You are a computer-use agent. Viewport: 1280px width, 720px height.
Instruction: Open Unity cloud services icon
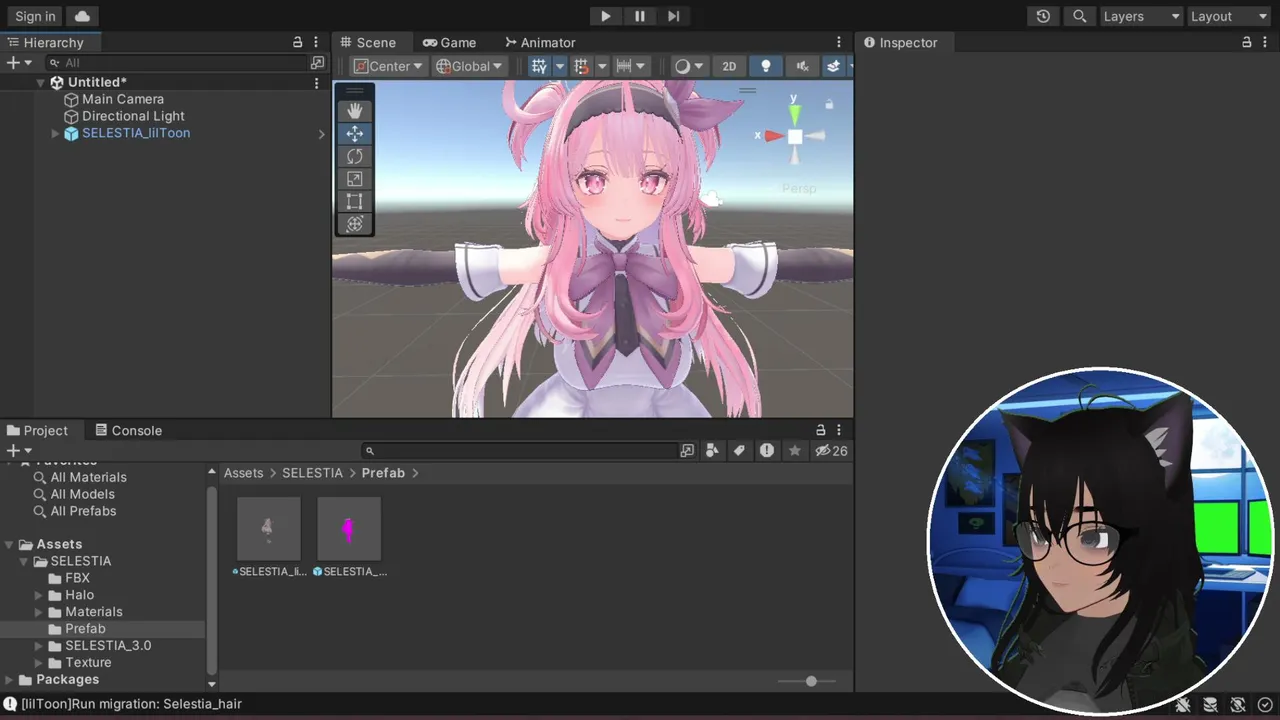click(x=82, y=16)
